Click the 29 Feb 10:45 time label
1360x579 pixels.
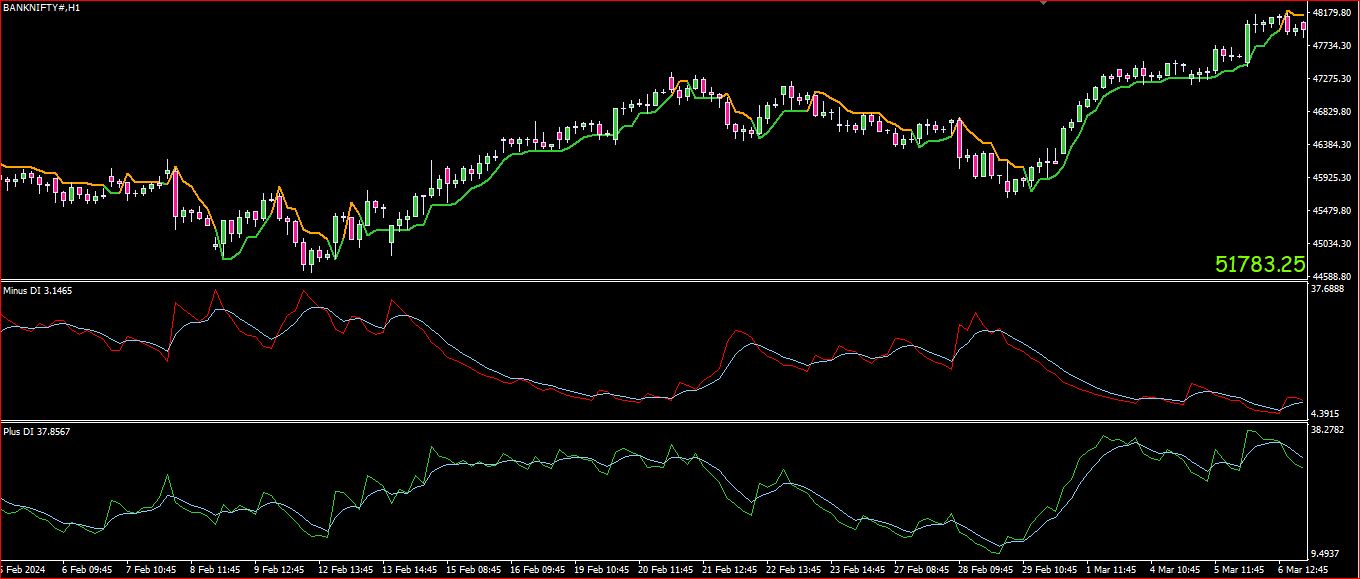(1050, 571)
